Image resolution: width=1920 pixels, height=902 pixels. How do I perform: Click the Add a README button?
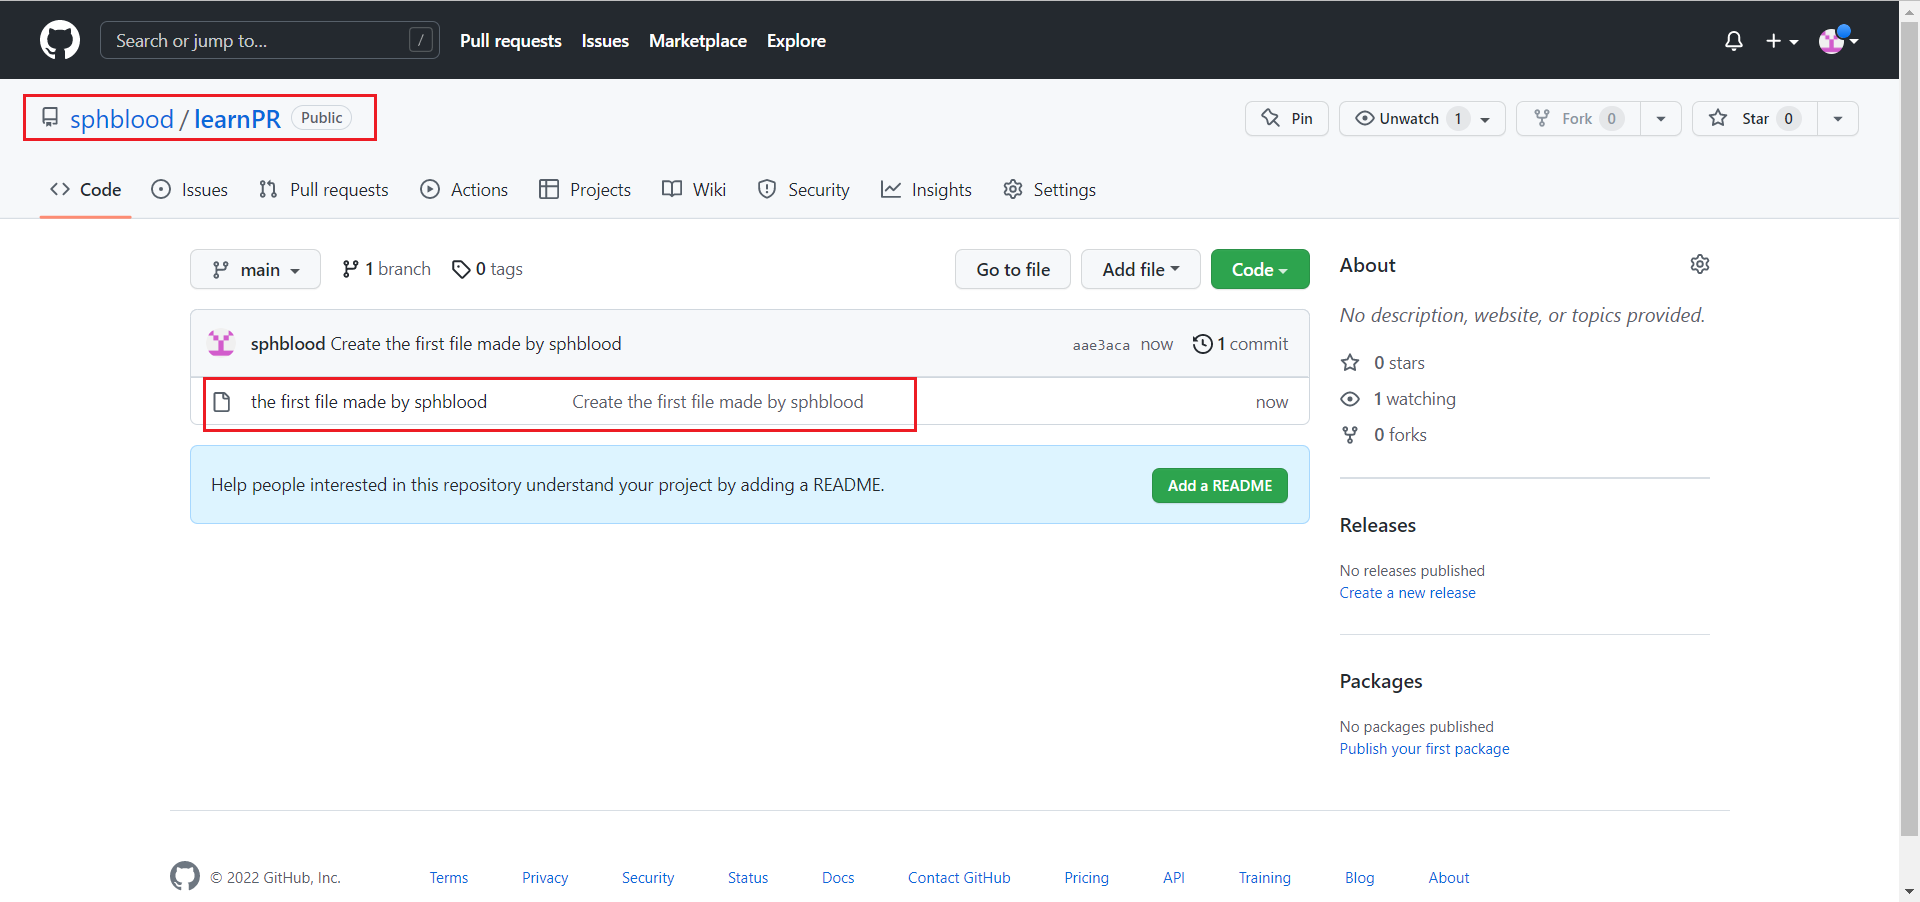click(x=1220, y=485)
